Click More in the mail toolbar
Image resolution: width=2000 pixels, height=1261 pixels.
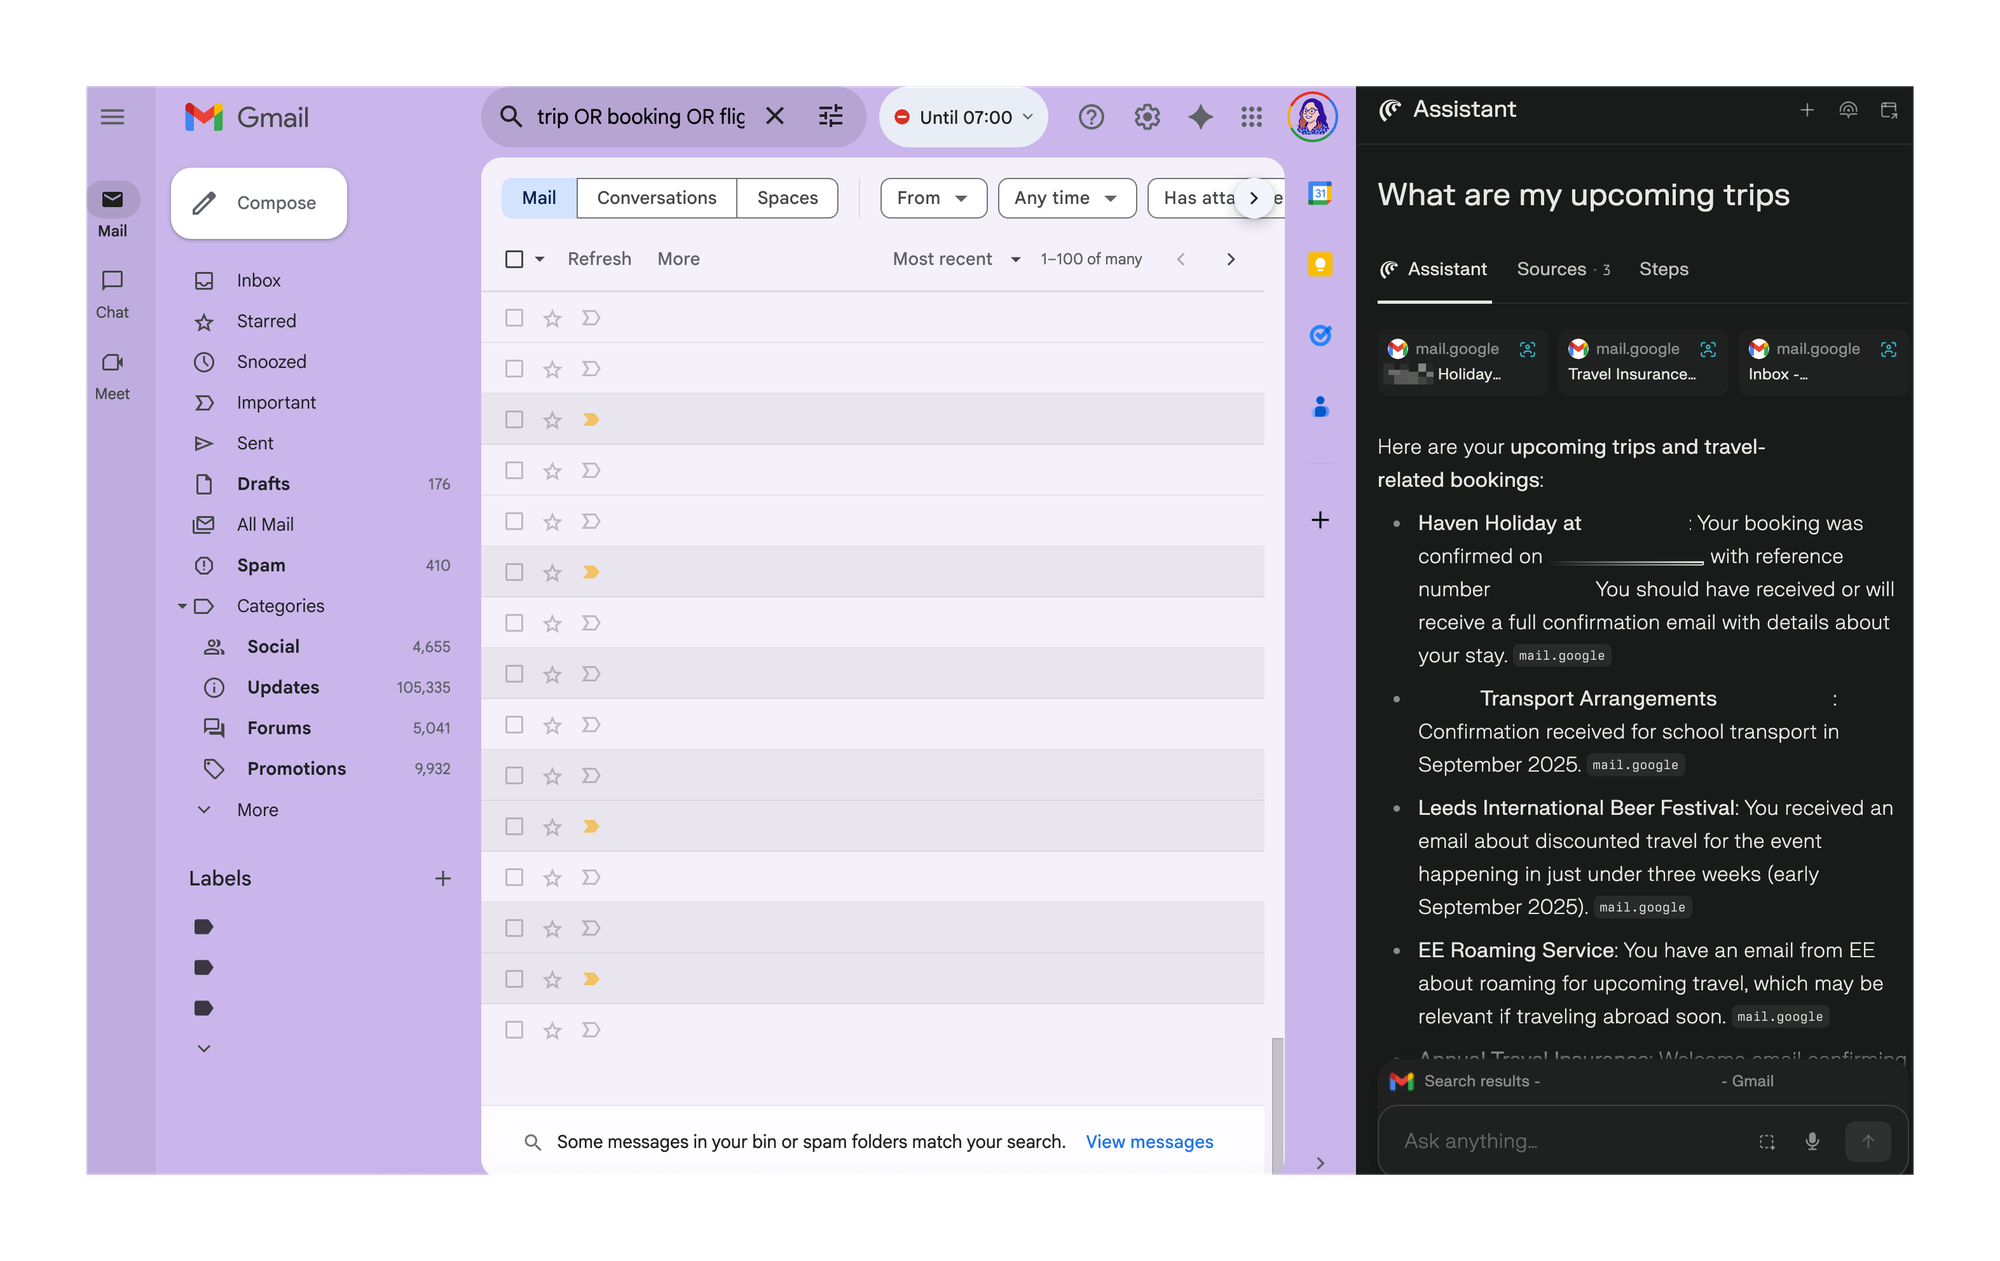[x=678, y=259]
